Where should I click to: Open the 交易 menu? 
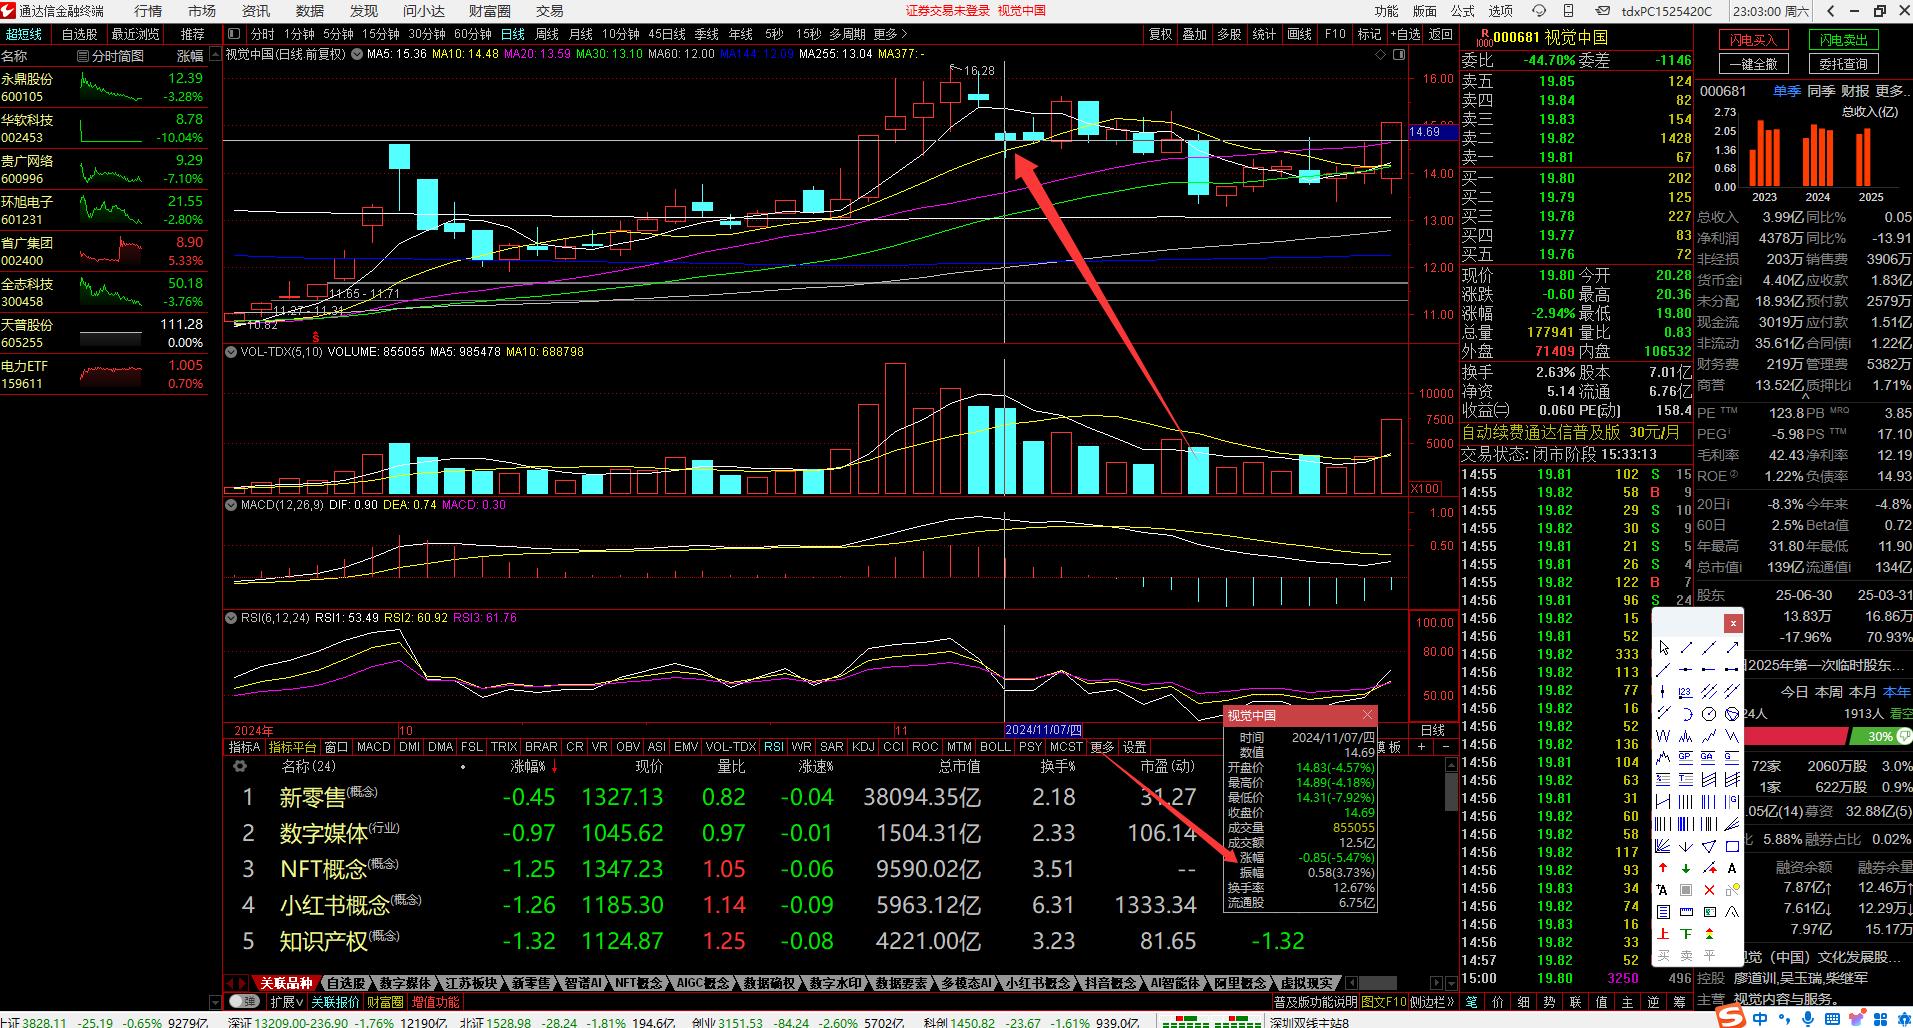tap(549, 11)
